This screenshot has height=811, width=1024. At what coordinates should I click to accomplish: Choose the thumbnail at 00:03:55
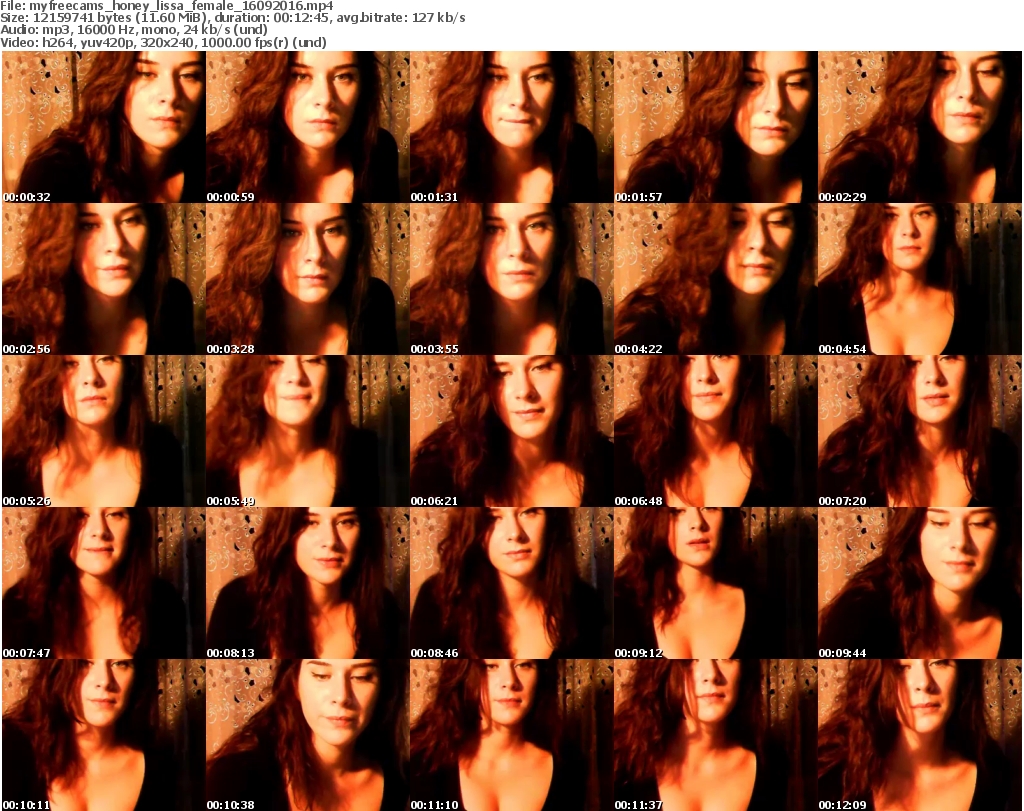pos(511,279)
